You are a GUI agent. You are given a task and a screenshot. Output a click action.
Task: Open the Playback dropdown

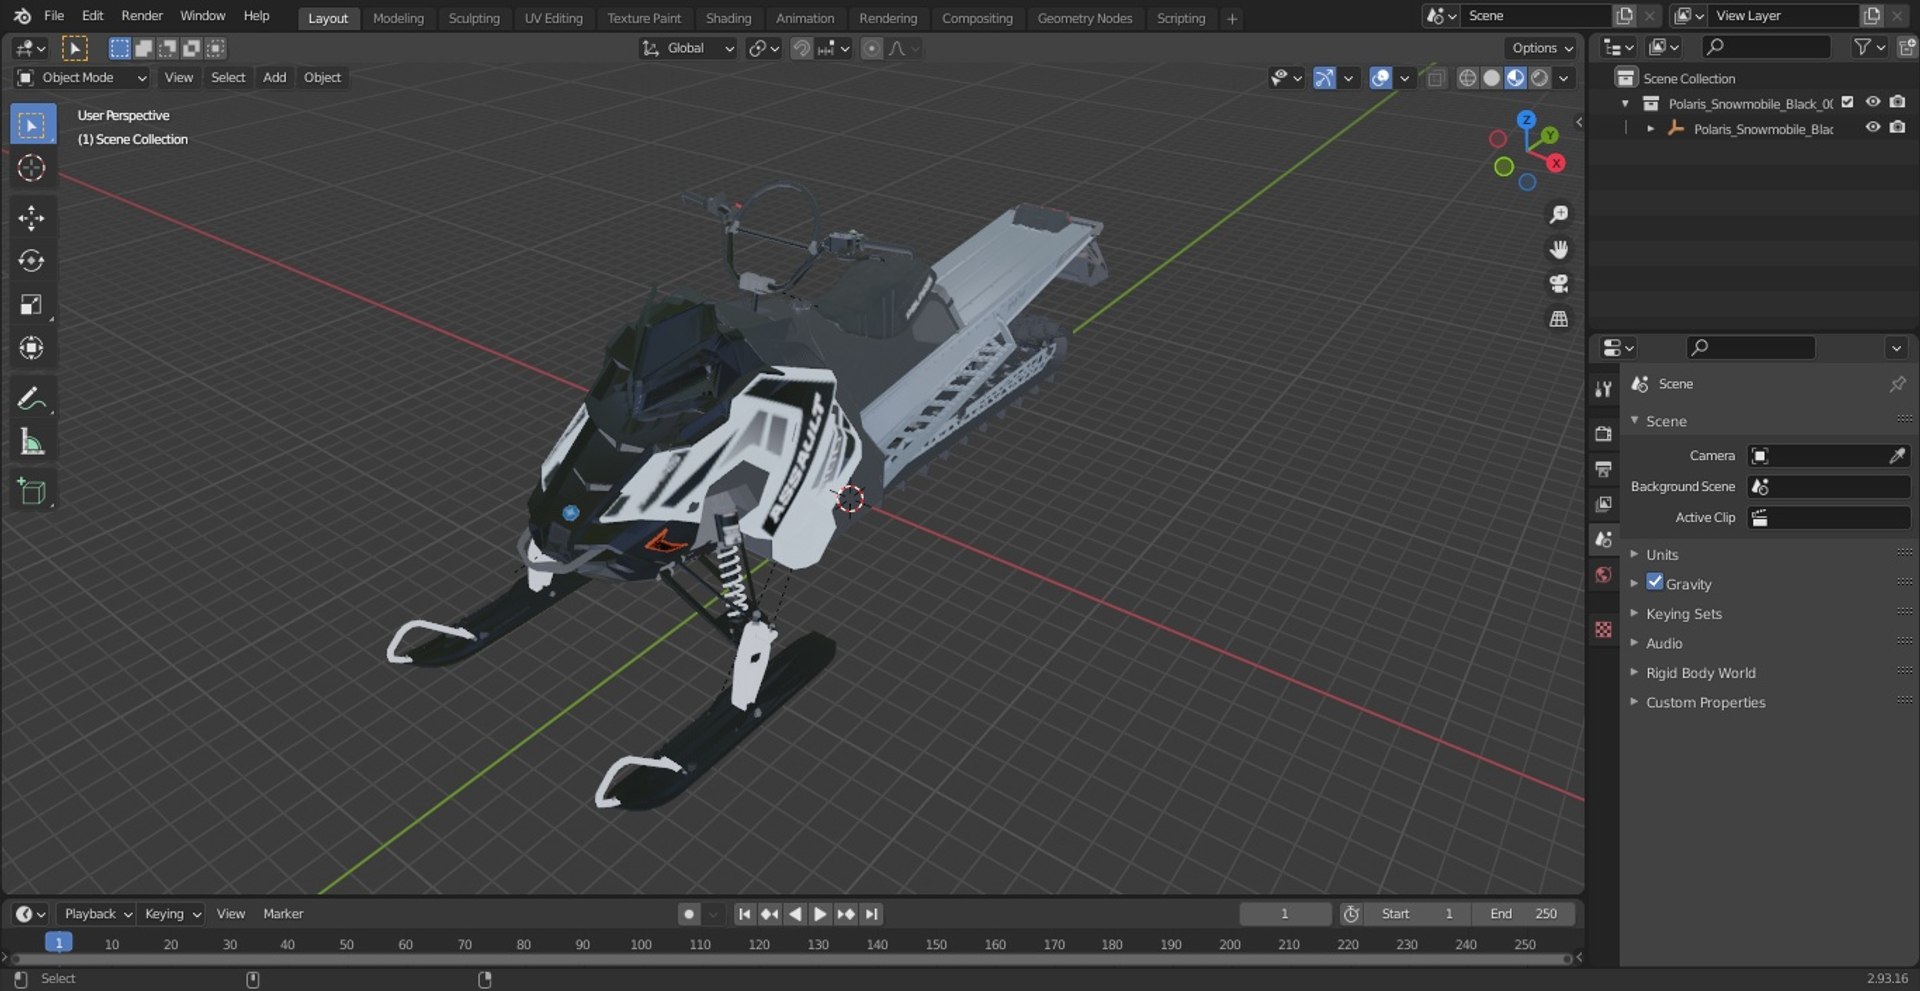[98, 914]
